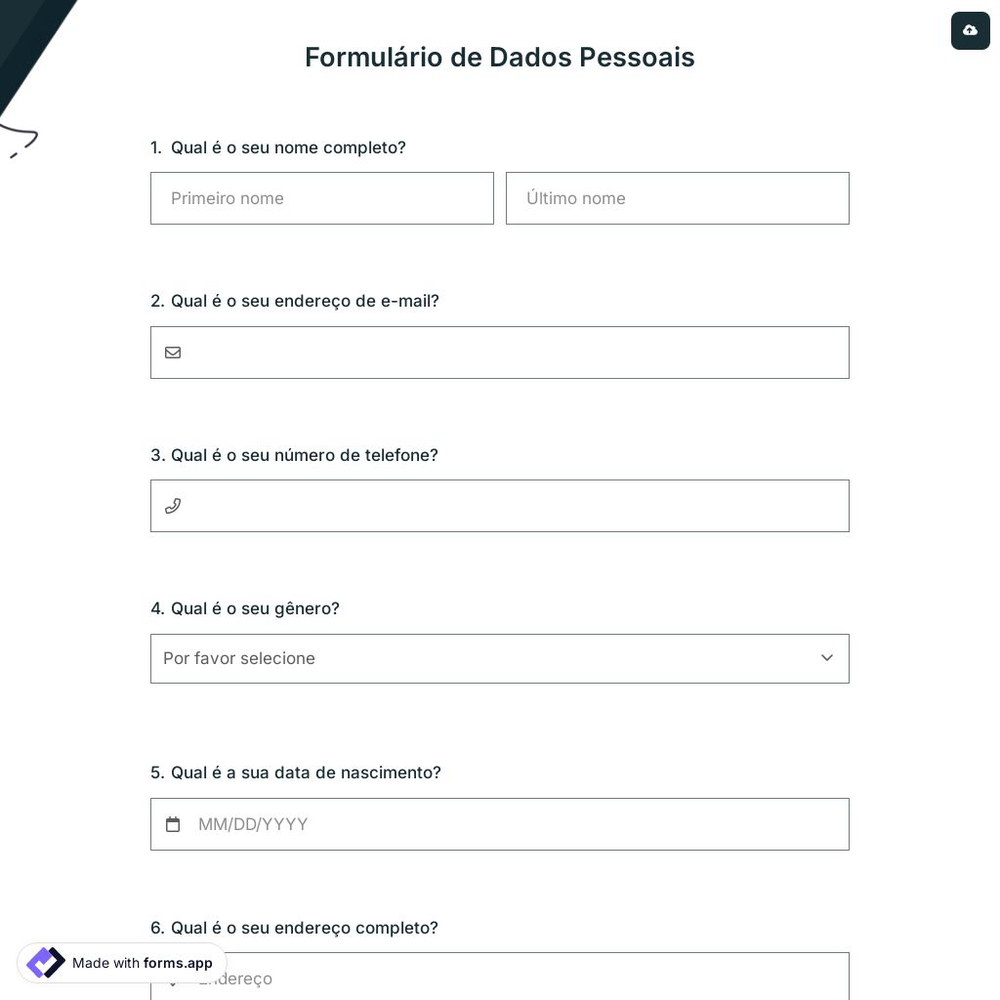Select the envelope icon in the email field
The height and width of the screenshot is (1000, 1000).
pyautogui.click(x=173, y=352)
